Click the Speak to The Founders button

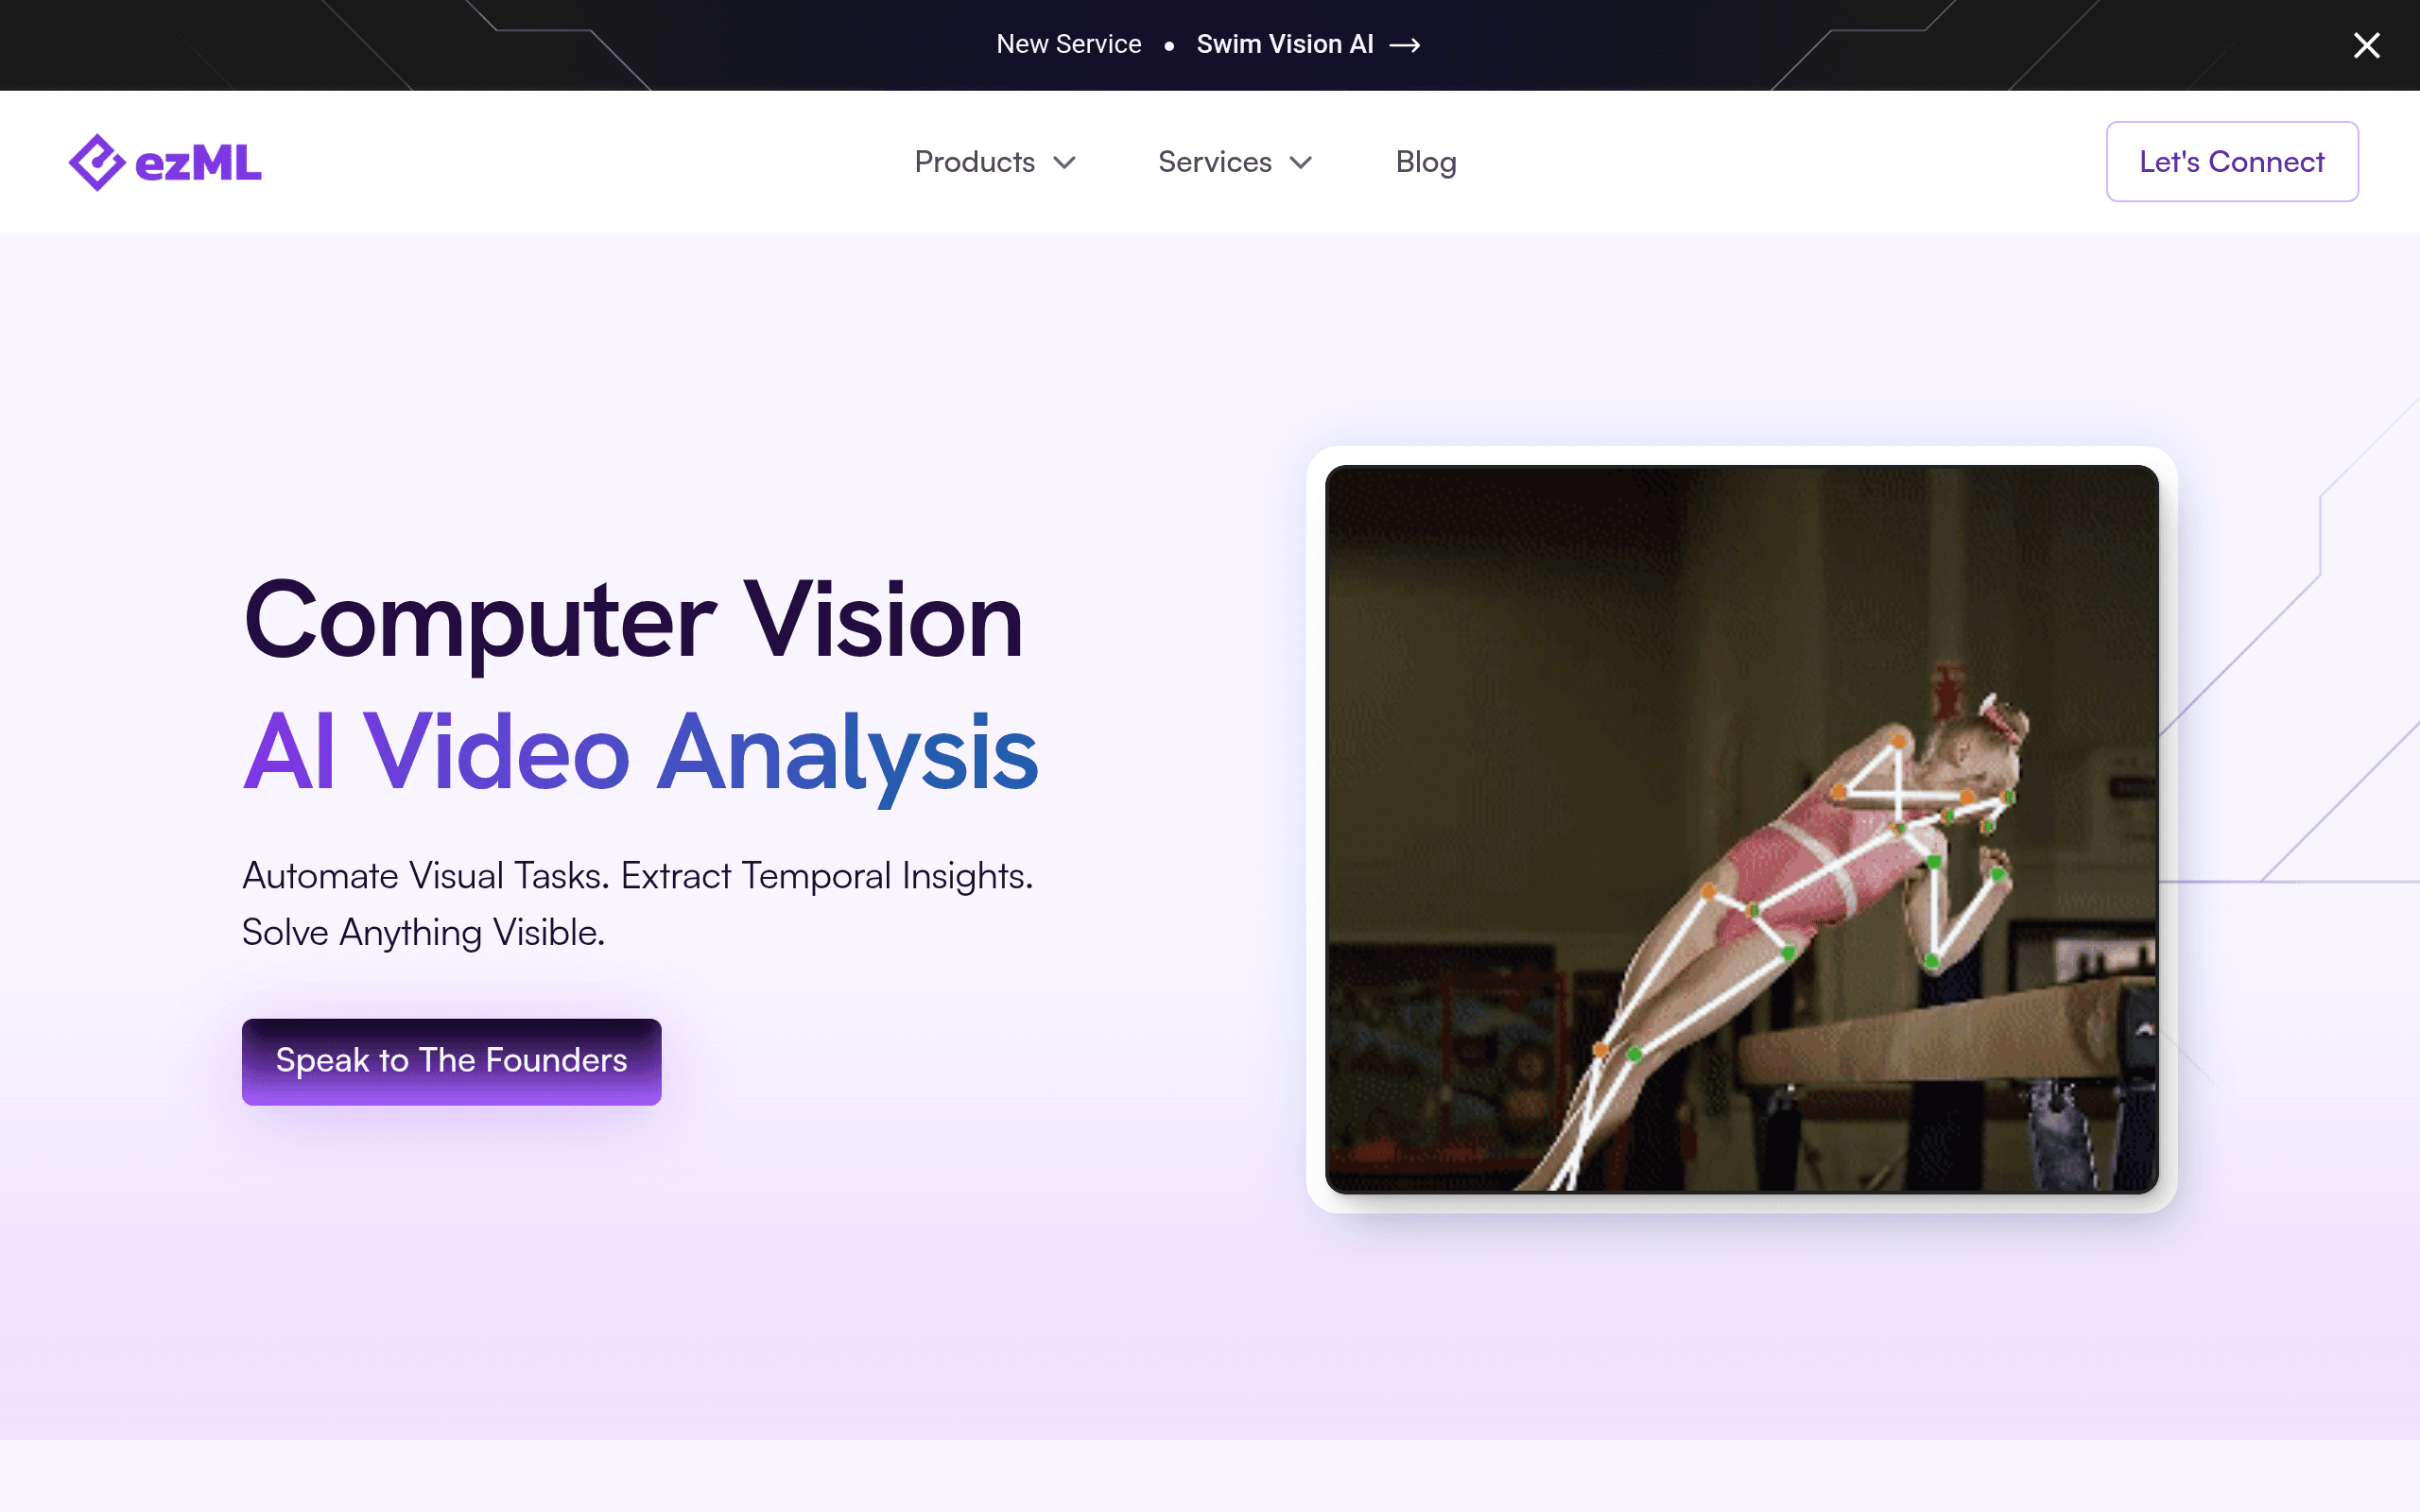click(451, 1061)
